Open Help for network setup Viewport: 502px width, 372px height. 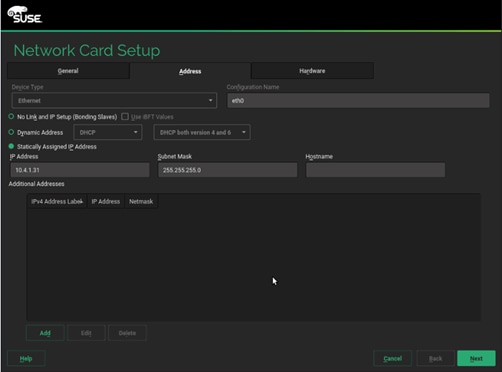[x=26, y=359]
